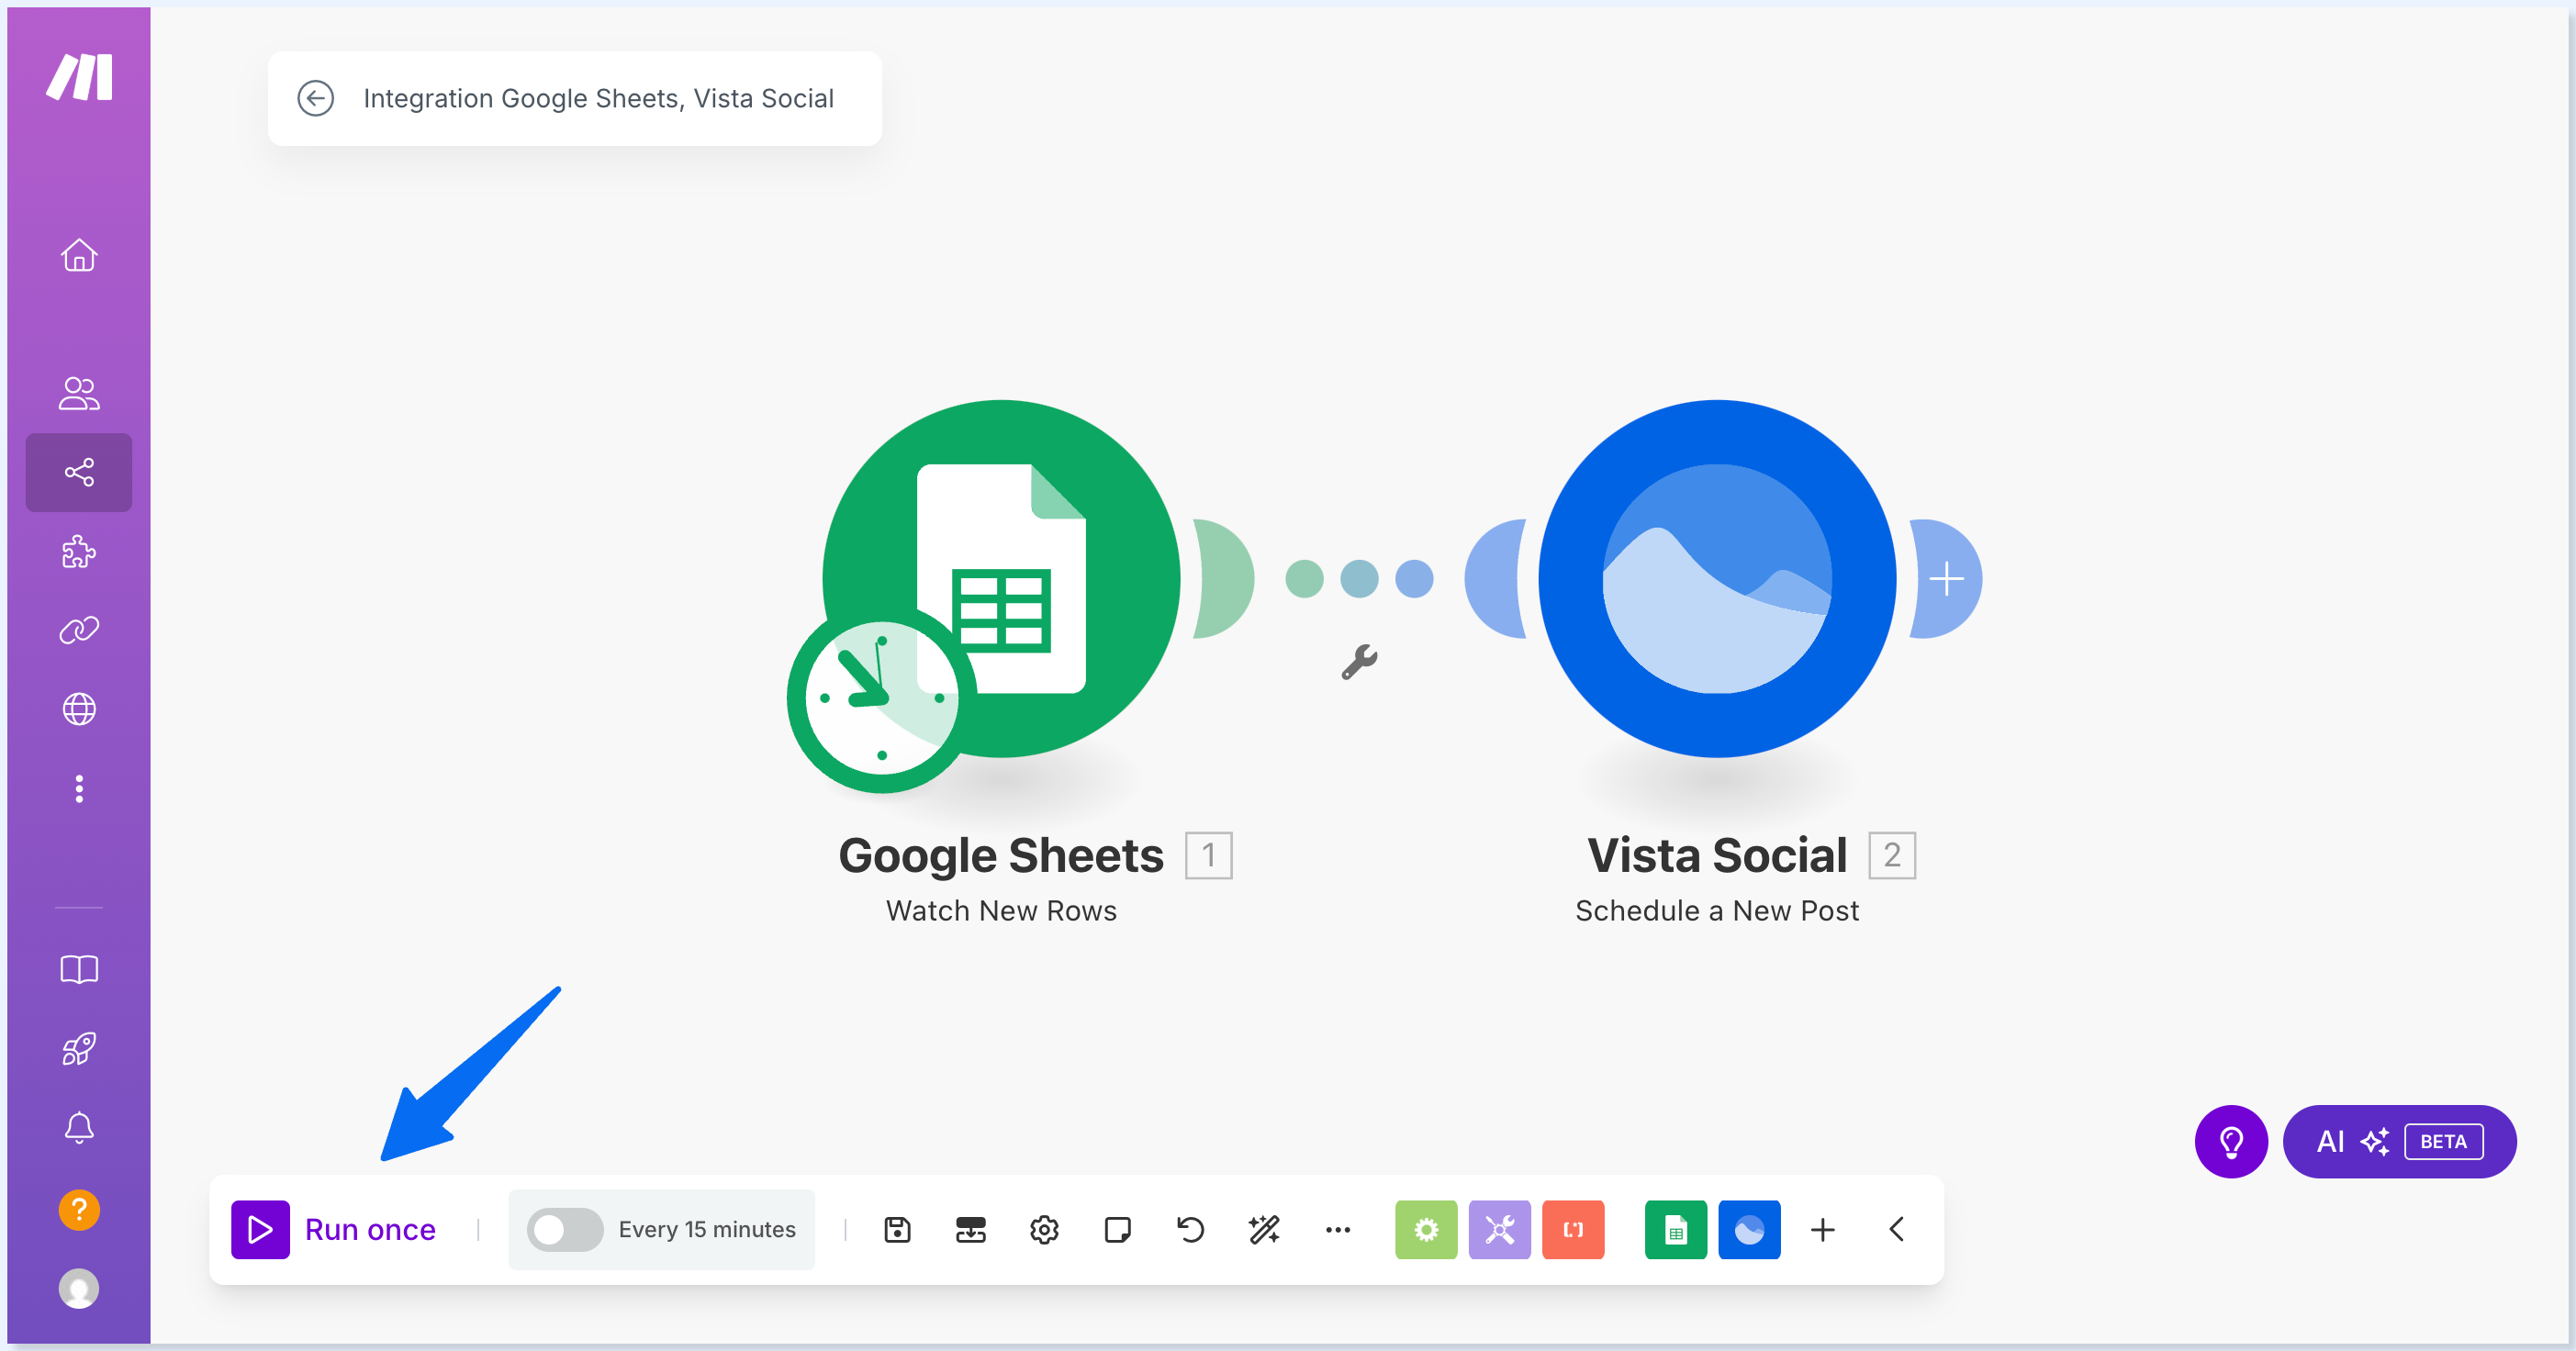Screen dimensions: 2576x1351
Task: Click the Google Sheets module circle
Action: pos(1001,578)
